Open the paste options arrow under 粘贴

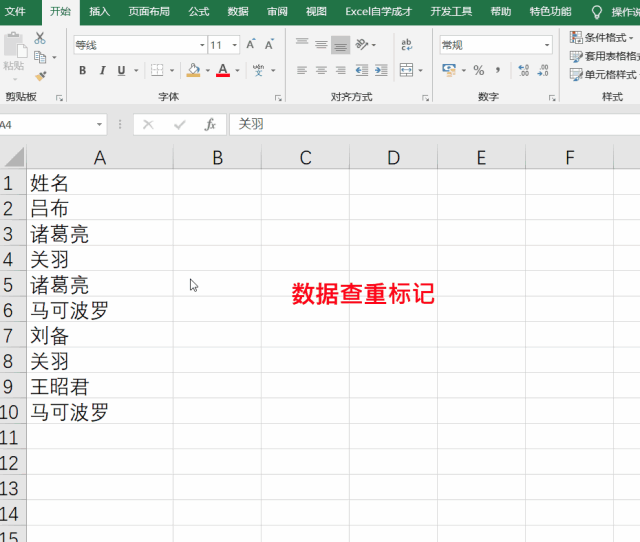point(15,79)
